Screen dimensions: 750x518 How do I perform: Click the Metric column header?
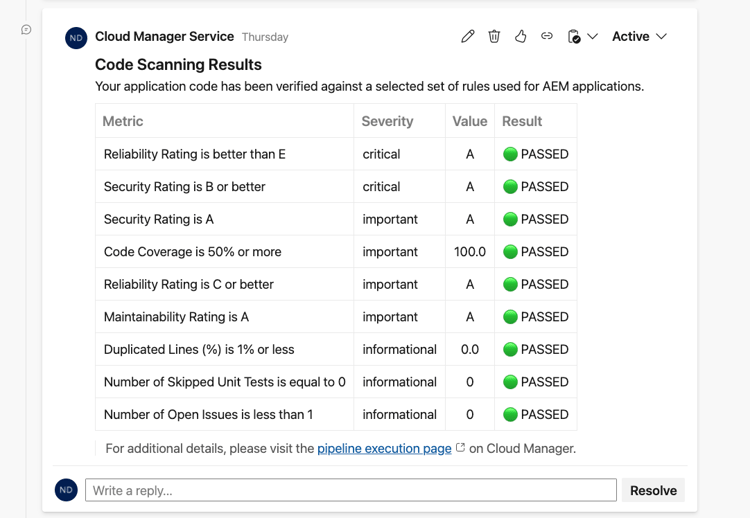click(x=124, y=121)
